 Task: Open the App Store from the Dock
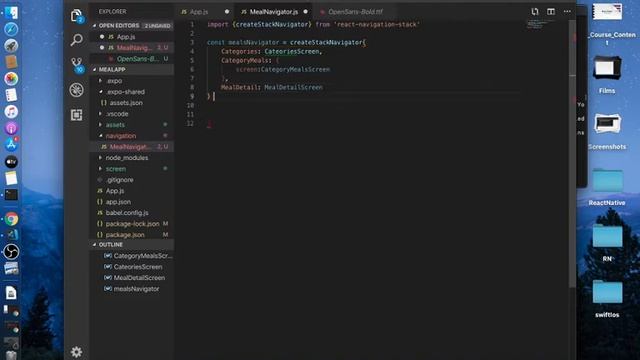click(x=11, y=144)
